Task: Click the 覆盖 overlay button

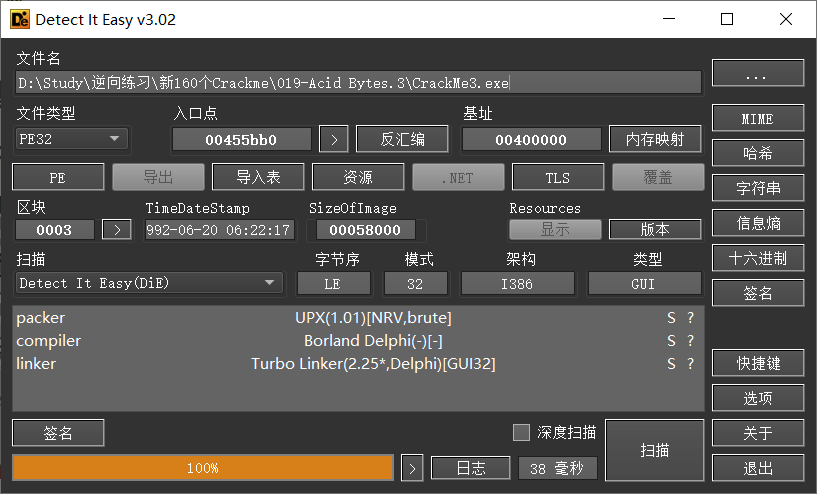Action: coord(658,177)
